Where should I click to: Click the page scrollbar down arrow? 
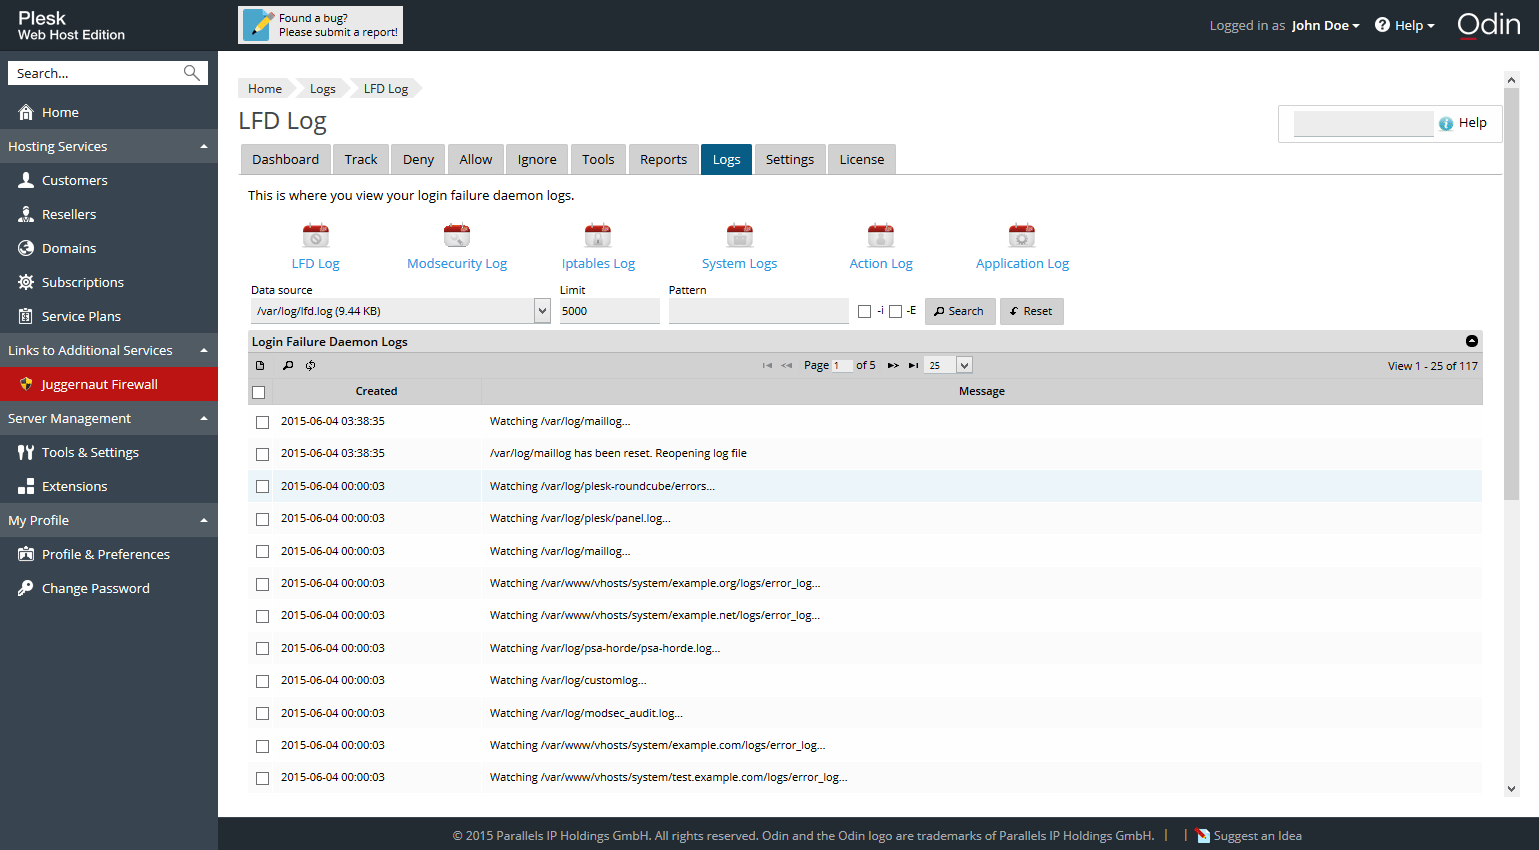pos(1511,789)
